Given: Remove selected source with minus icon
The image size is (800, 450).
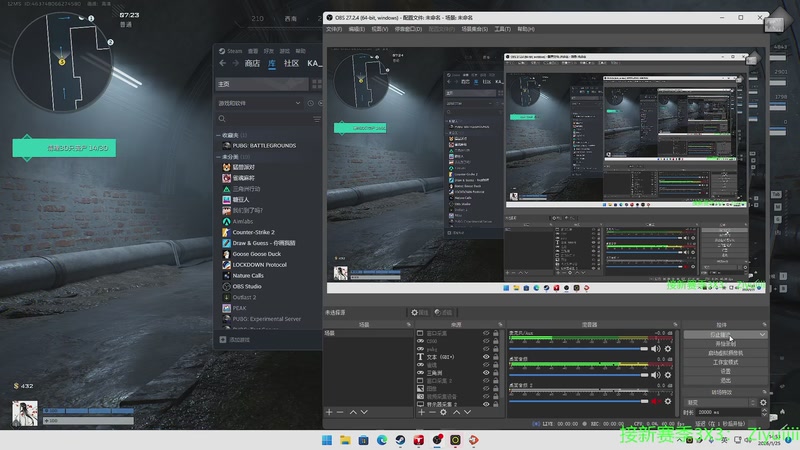Looking at the screenshot, I should [x=432, y=412].
